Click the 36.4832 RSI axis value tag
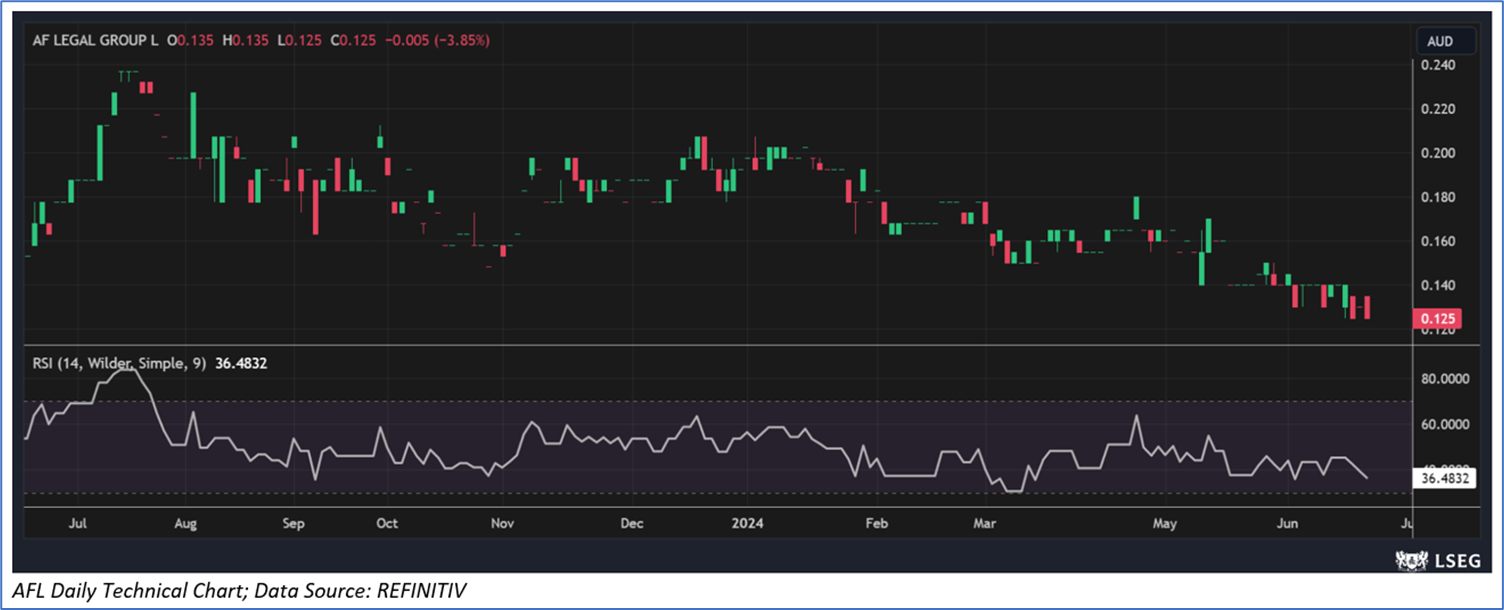This screenshot has height=610, width=1504. 1444,478
